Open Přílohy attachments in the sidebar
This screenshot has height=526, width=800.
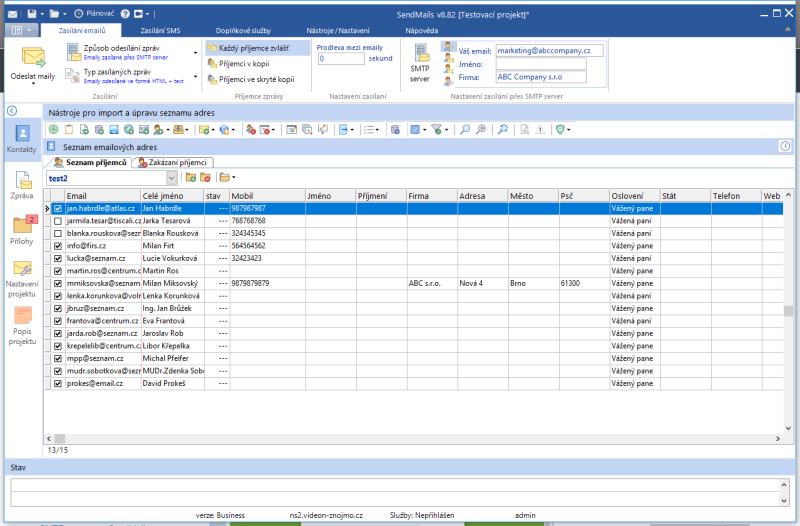(21, 230)
